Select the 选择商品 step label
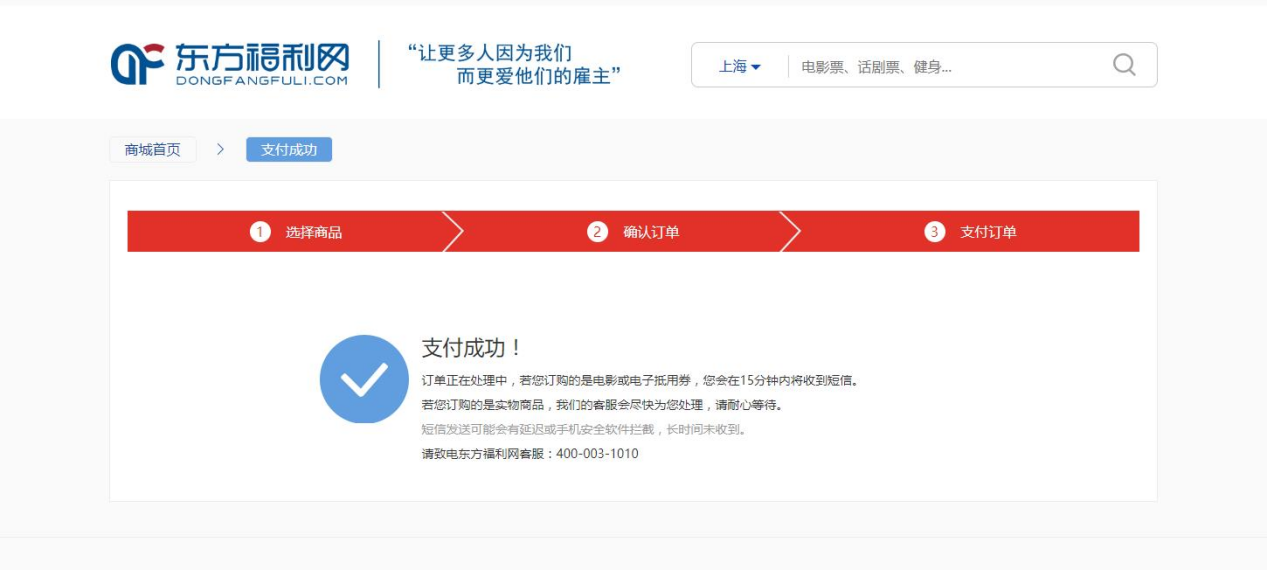The image size is (1267, 570). pos(313,232)
